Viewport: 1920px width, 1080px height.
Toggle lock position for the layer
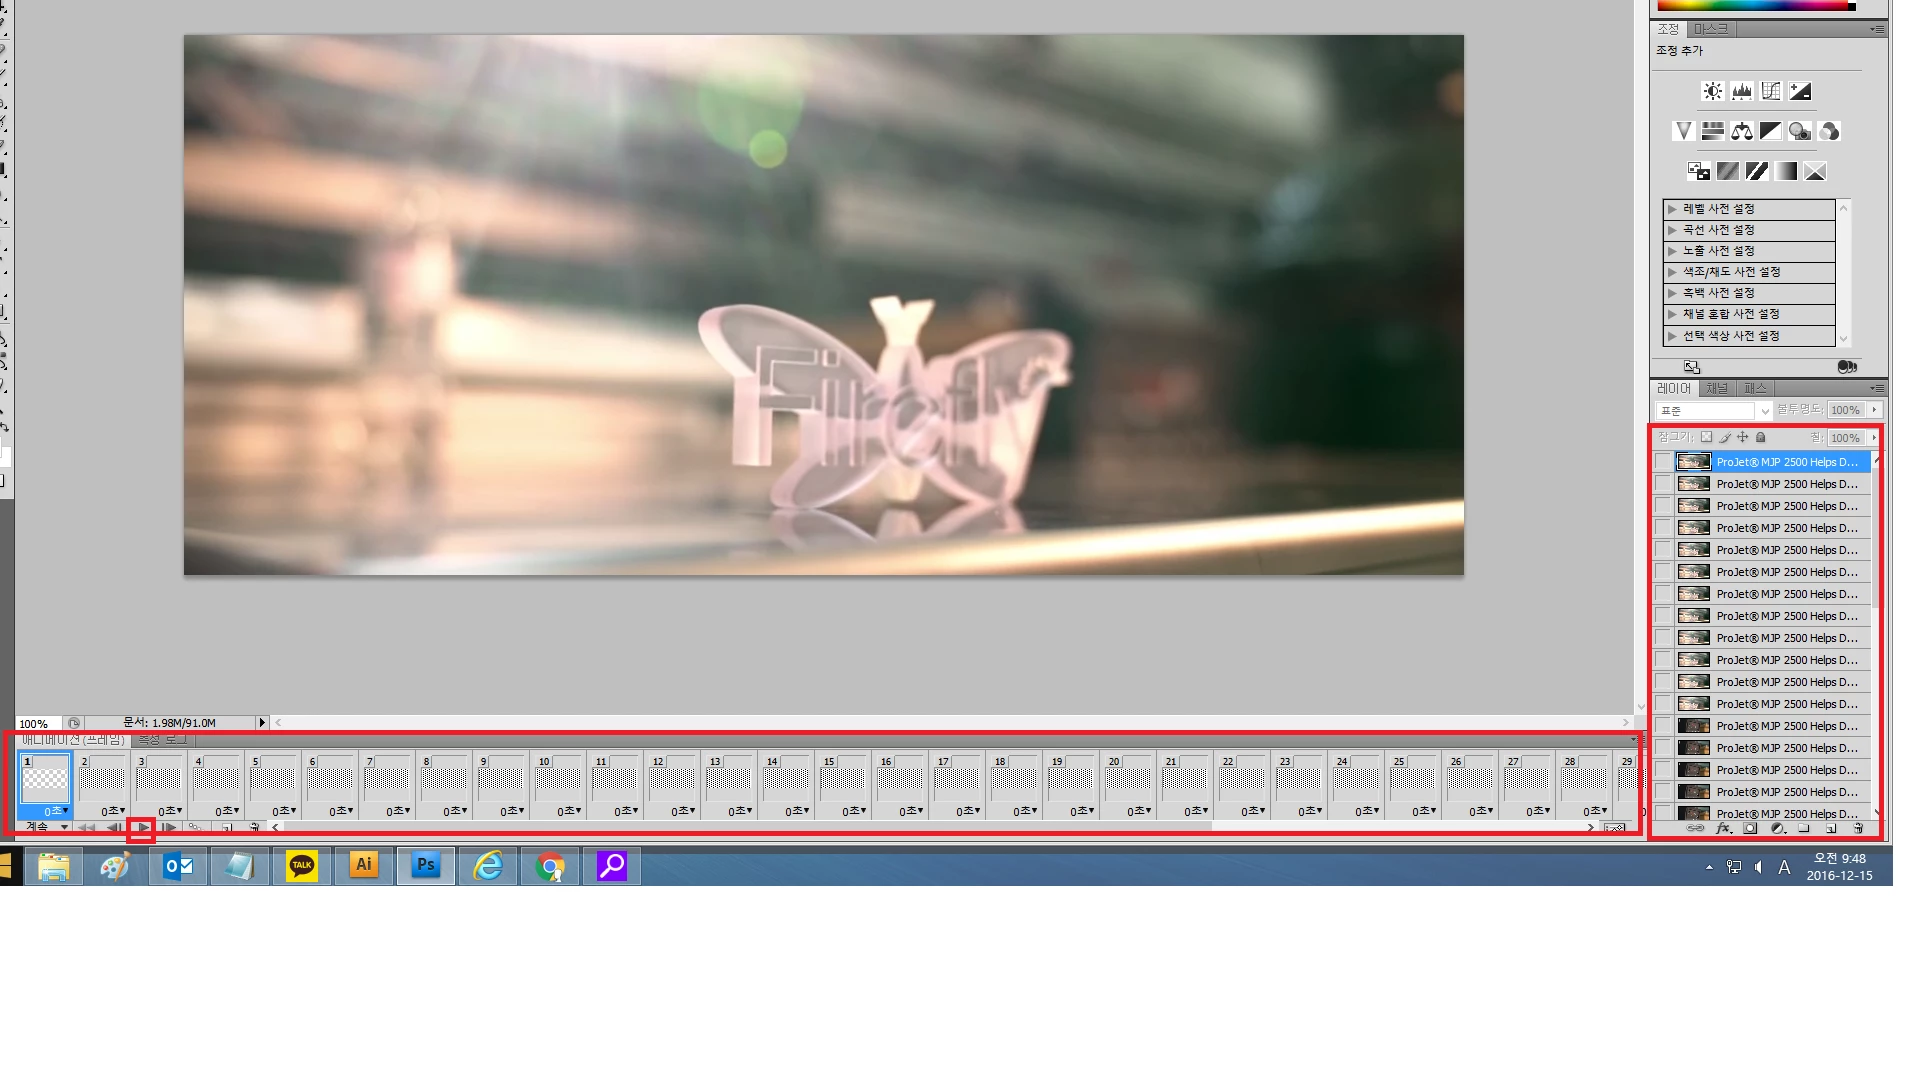[1743, 437]
